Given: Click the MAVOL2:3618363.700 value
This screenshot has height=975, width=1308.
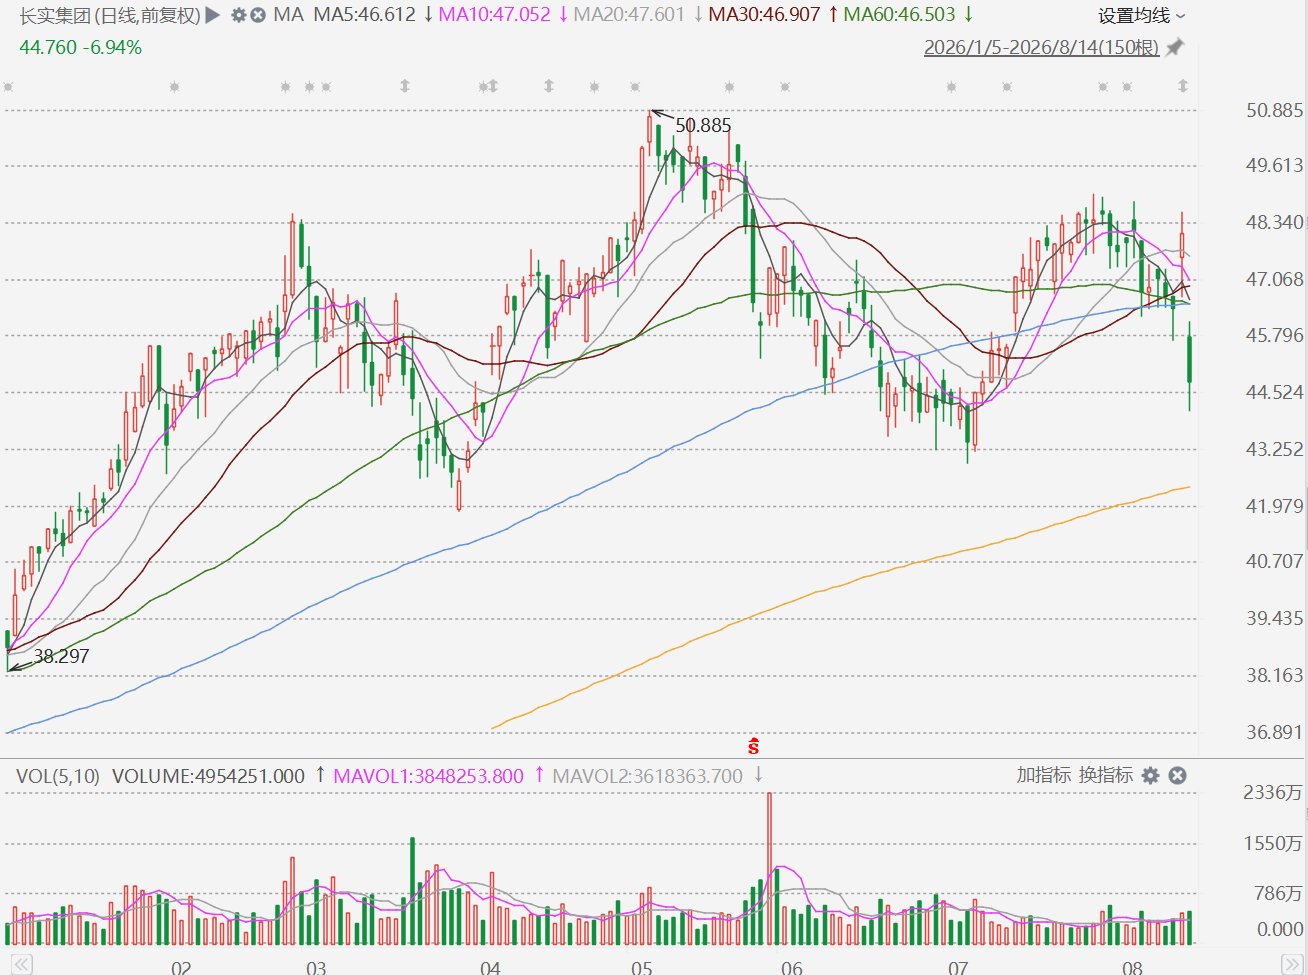Looking at the screenshot, I should click(648, 776).
